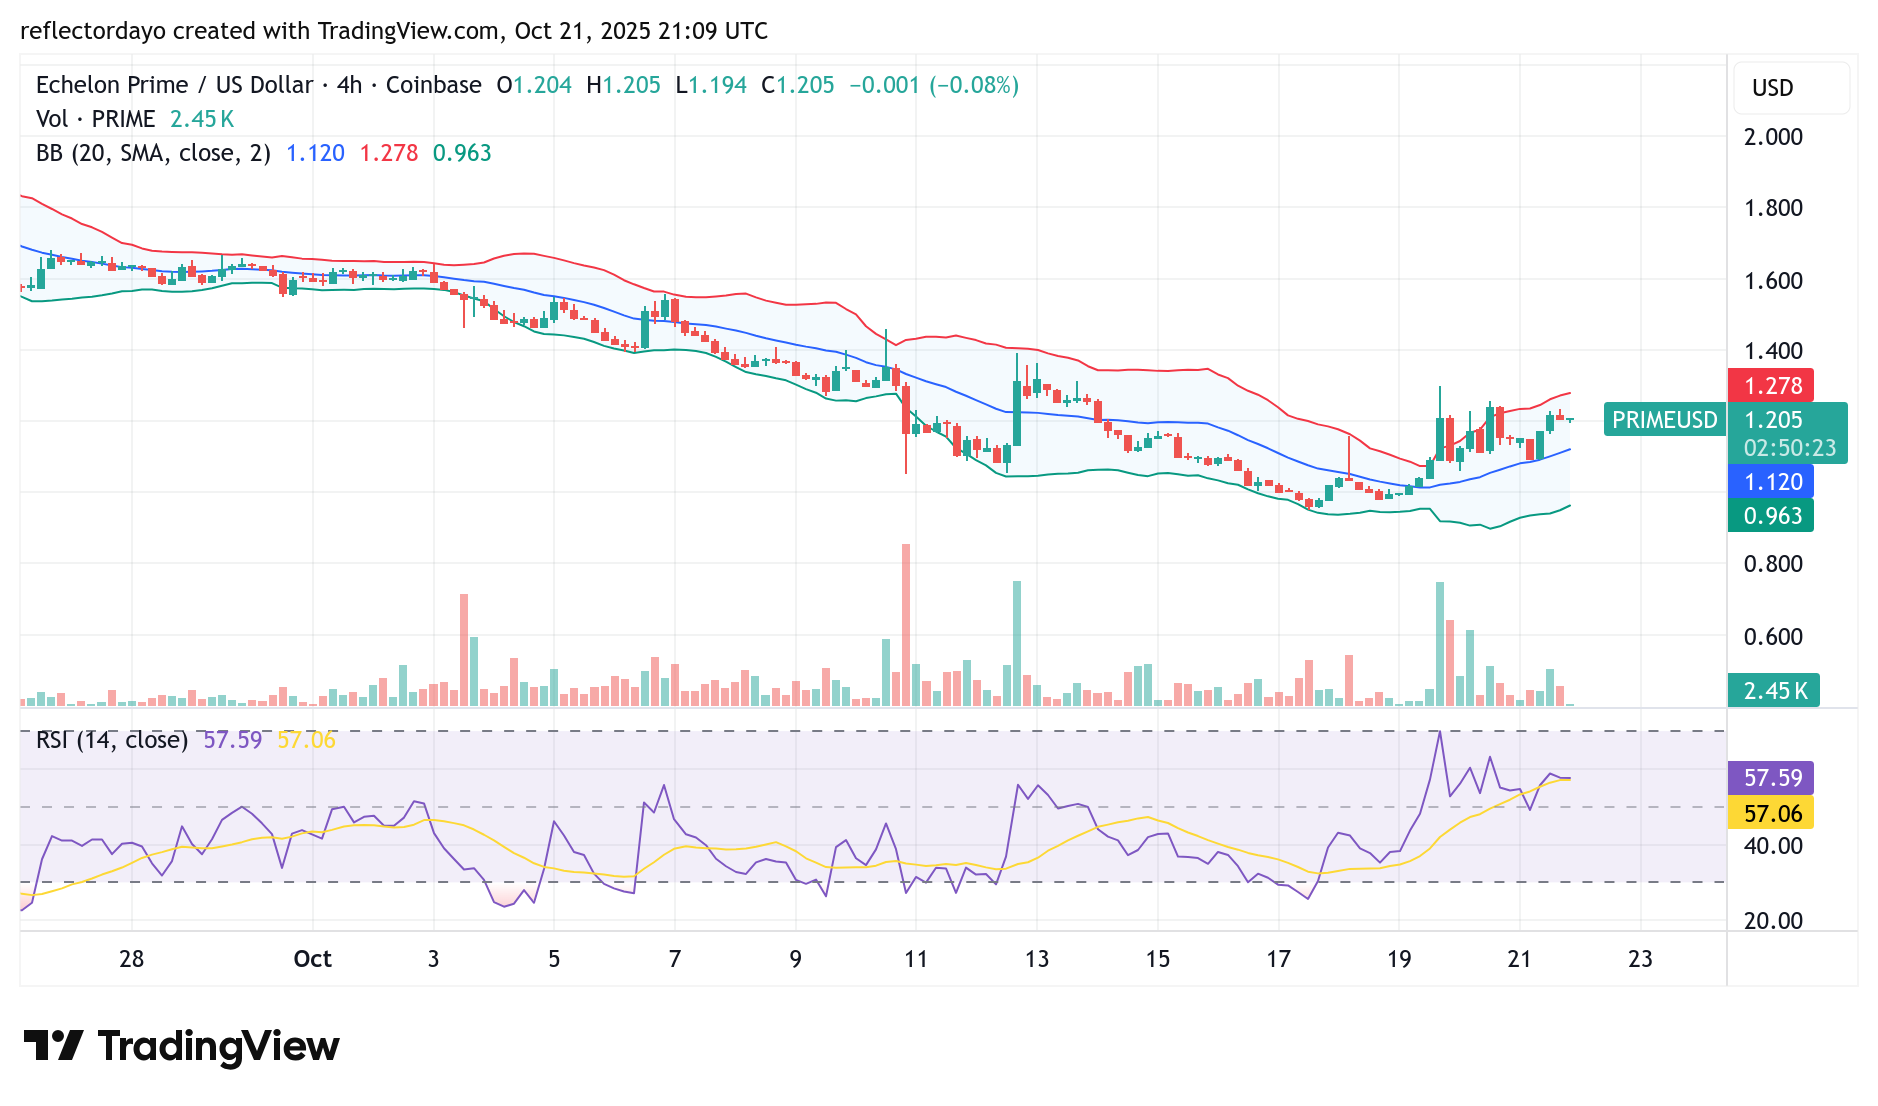1878x1106 pixels.
Task: Click the 'BB (20, SMA, close, 2)' legend
Action: [153, 153]
